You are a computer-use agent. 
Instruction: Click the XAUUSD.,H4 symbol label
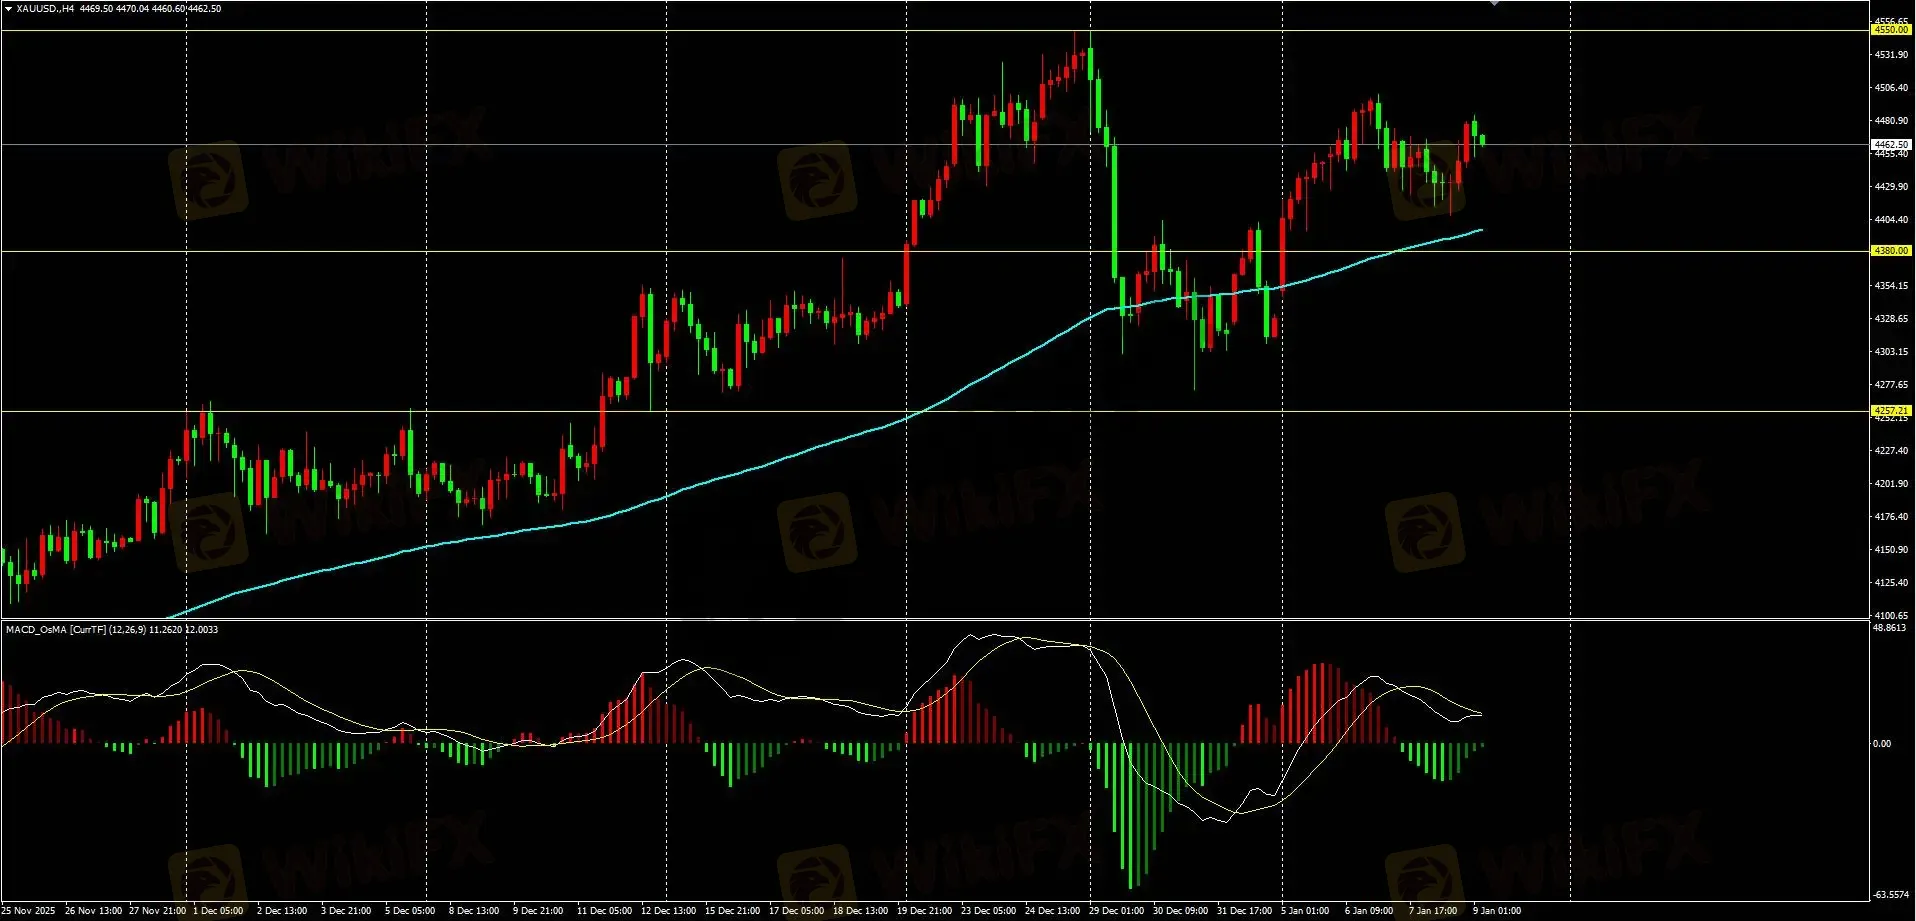coord(45,8)
